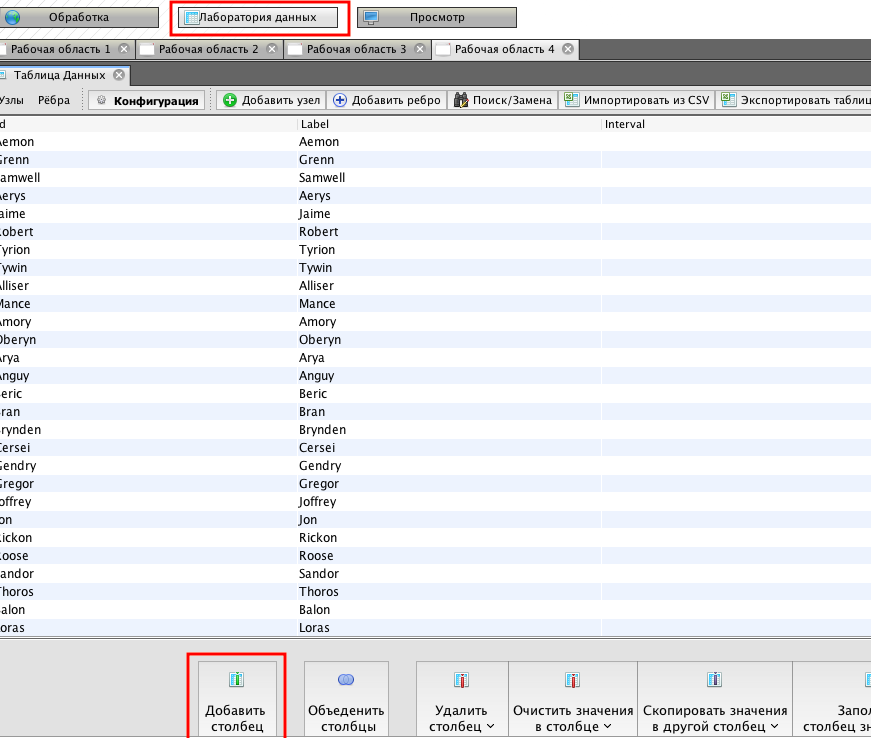Open Search/Replace with the binoculars icon

point(461,100)
